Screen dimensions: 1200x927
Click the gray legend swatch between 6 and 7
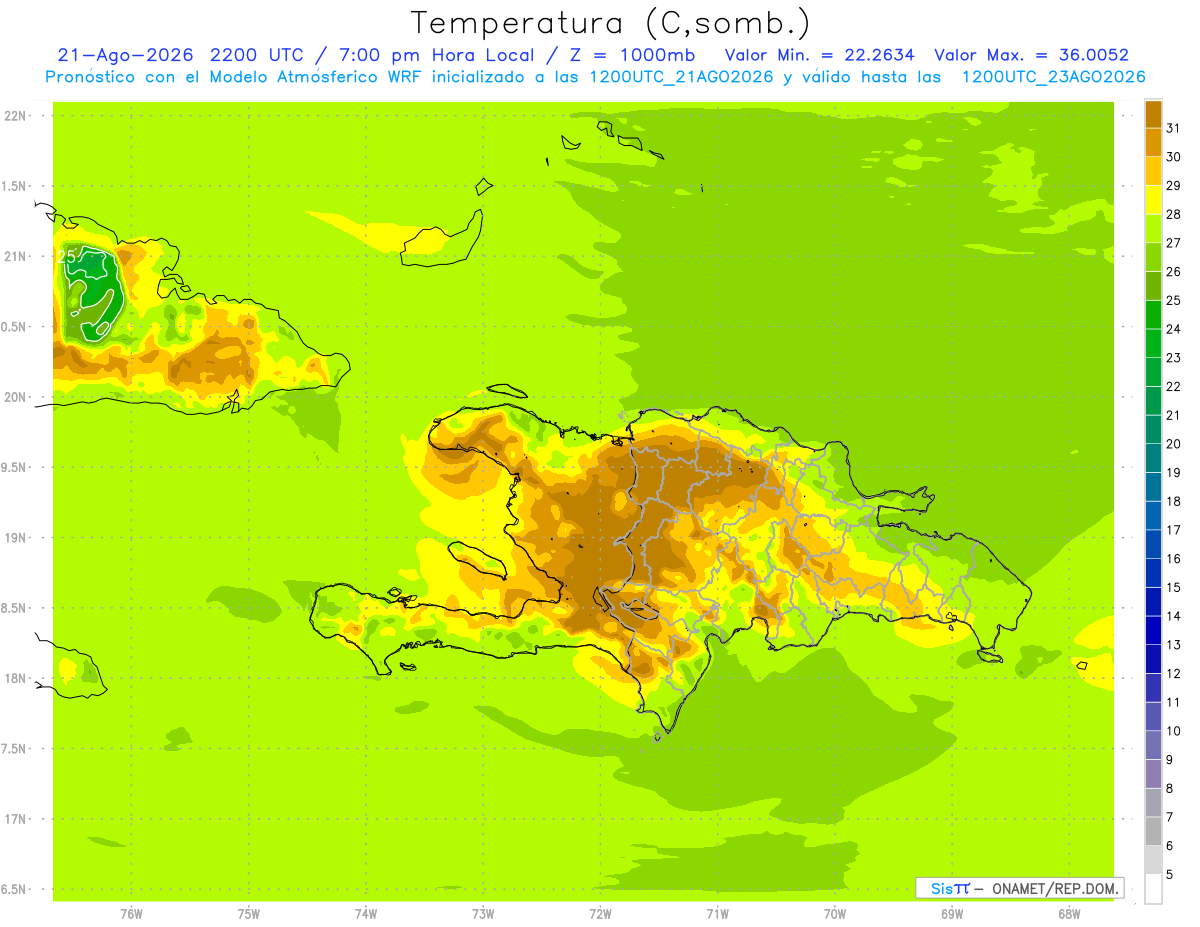tap(1153, 832)
